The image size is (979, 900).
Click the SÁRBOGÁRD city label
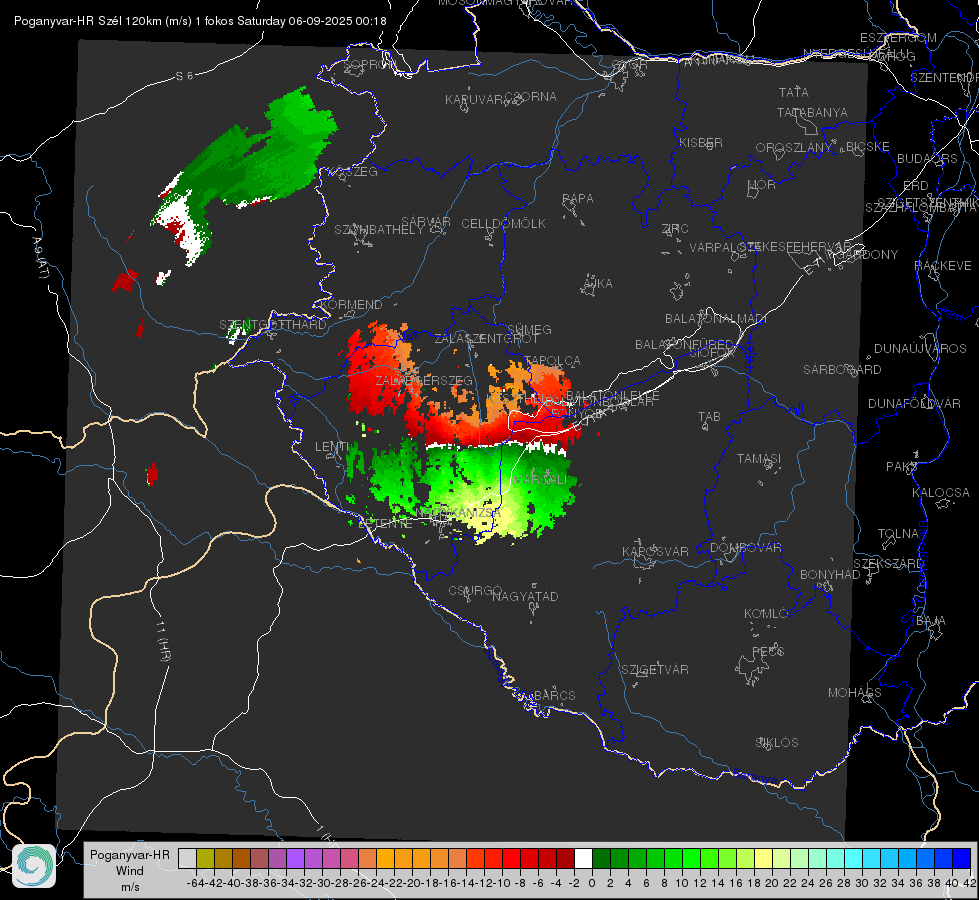point(842,370)
